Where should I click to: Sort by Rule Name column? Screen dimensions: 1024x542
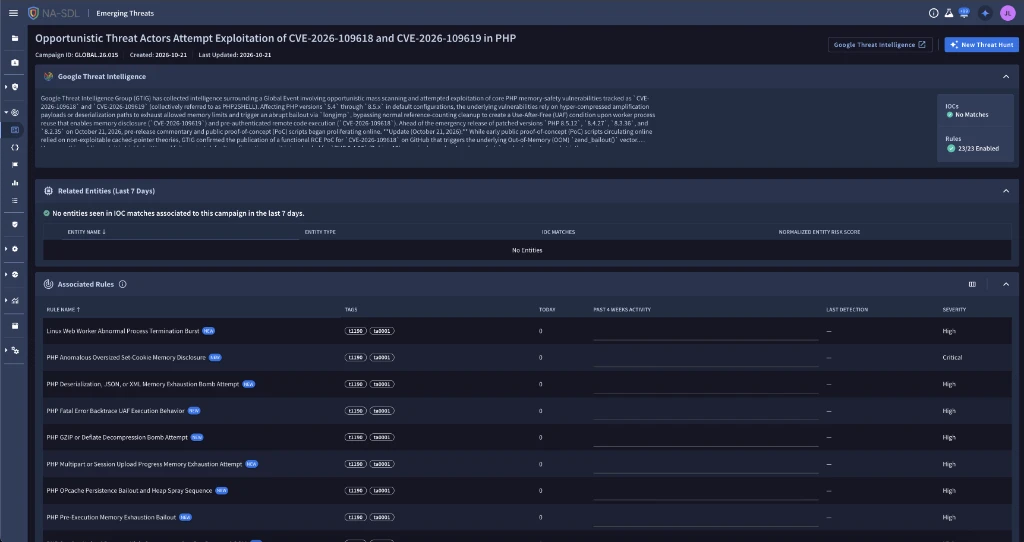pyautogui.click(x=63, y=310)
